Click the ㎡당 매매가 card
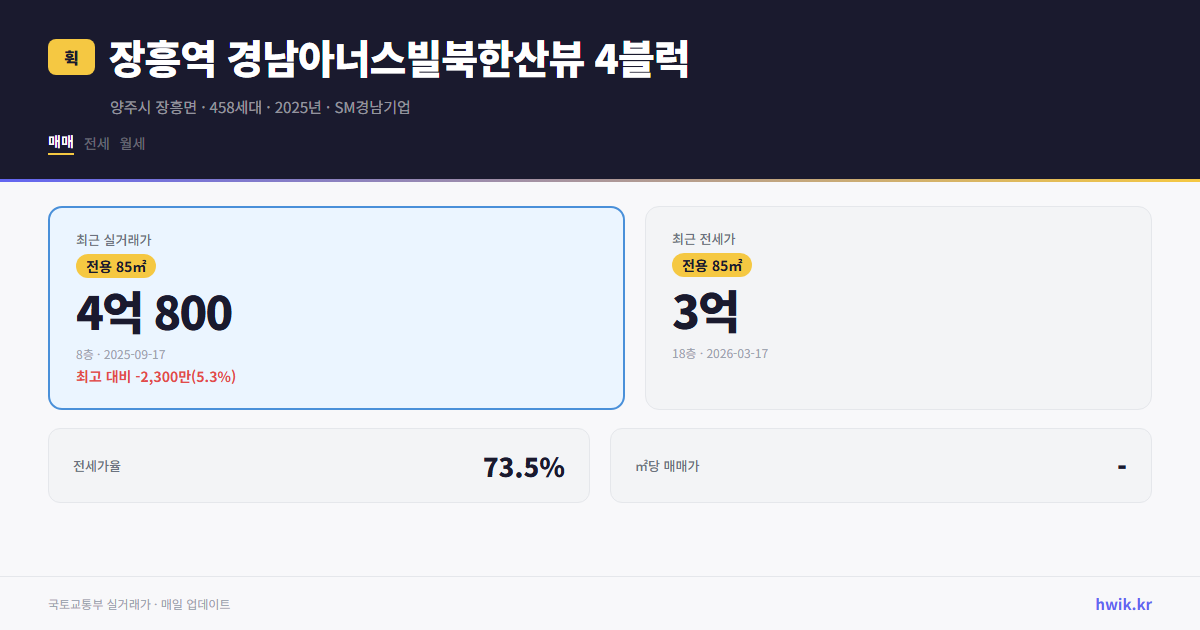 coord(879,465)
